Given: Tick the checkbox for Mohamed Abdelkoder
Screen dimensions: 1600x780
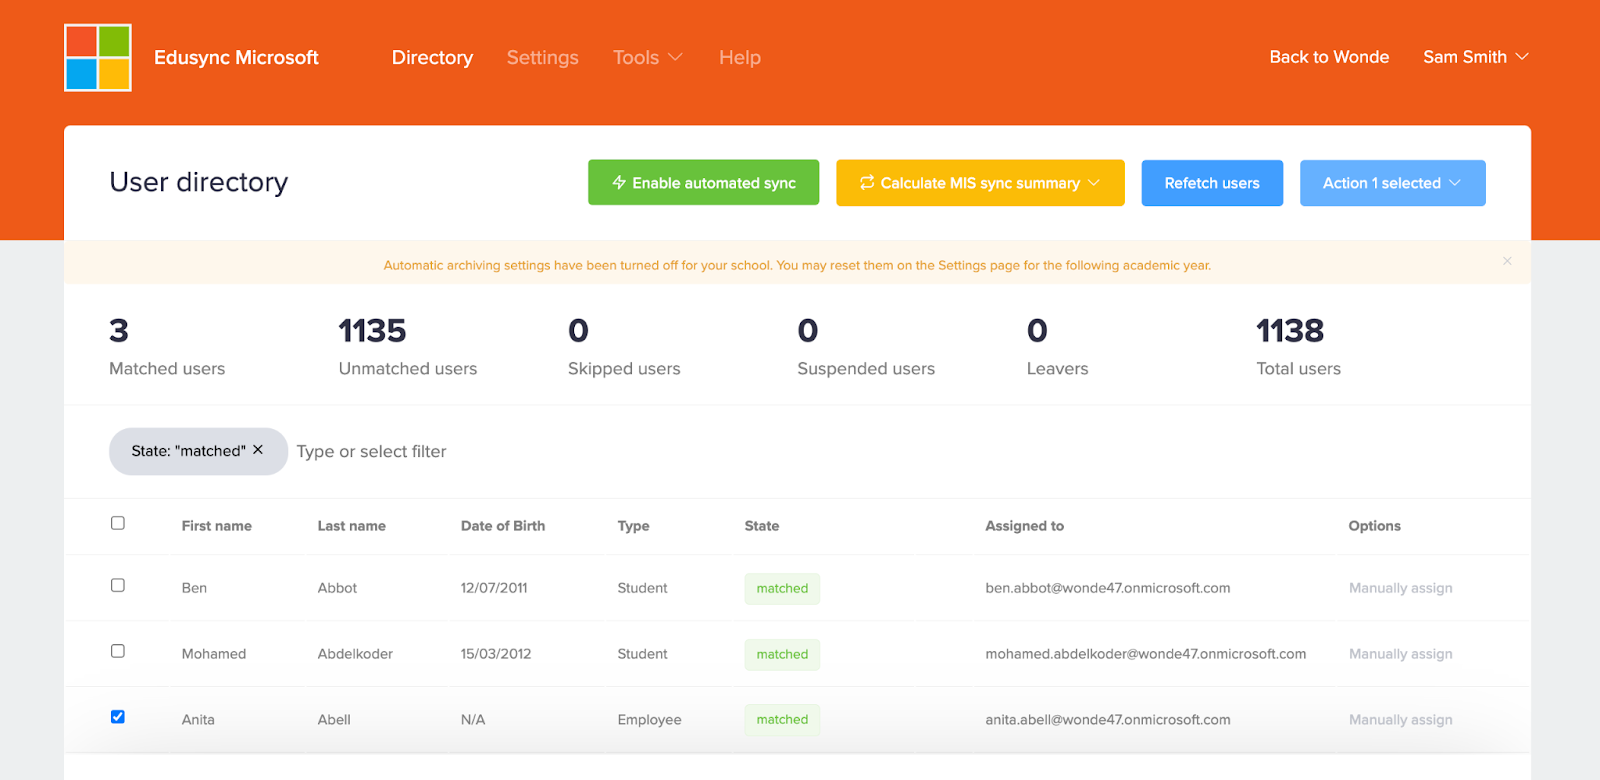Looking at the screenshot, I should coord(118,651).
